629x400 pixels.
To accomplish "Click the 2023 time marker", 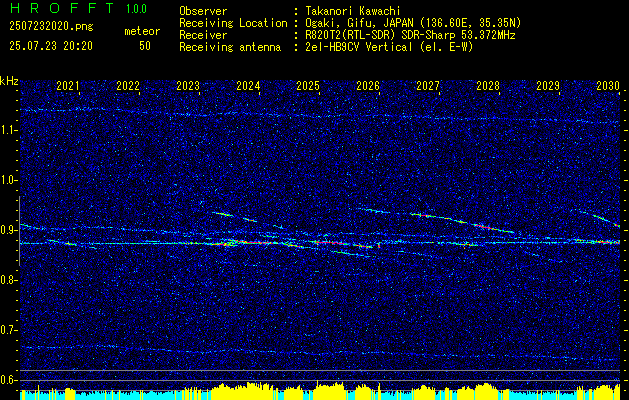I will 188,86.
